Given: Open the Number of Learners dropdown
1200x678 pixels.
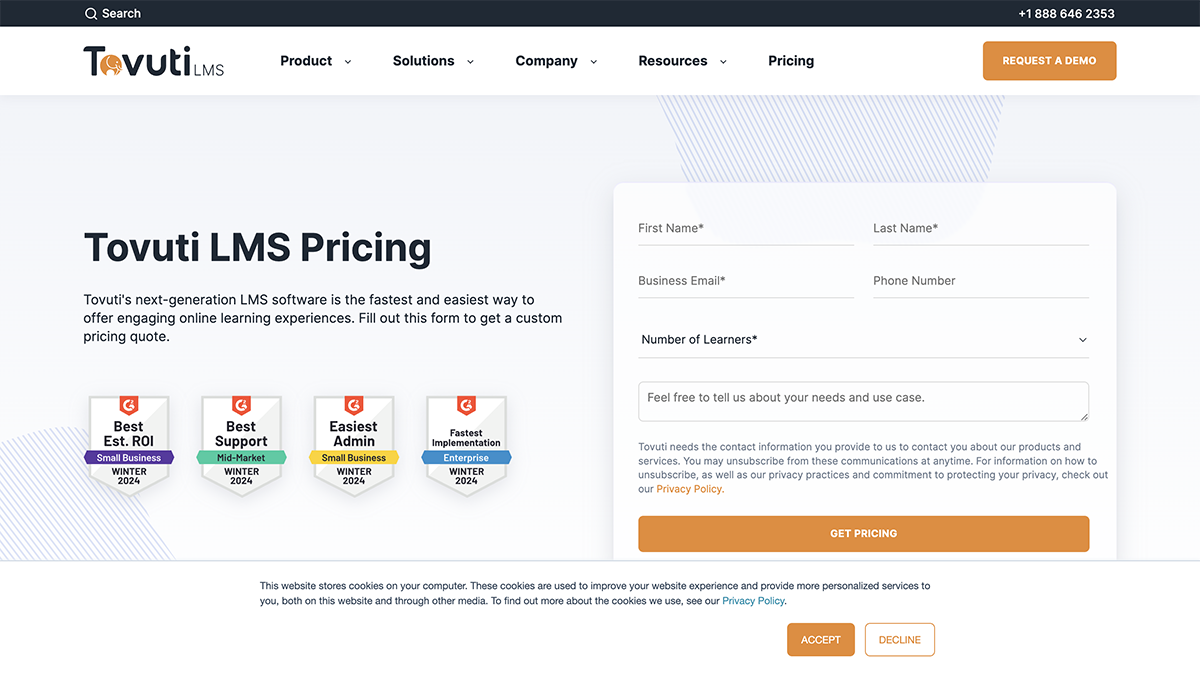Looking at the screenshot, I should (863, 339).
